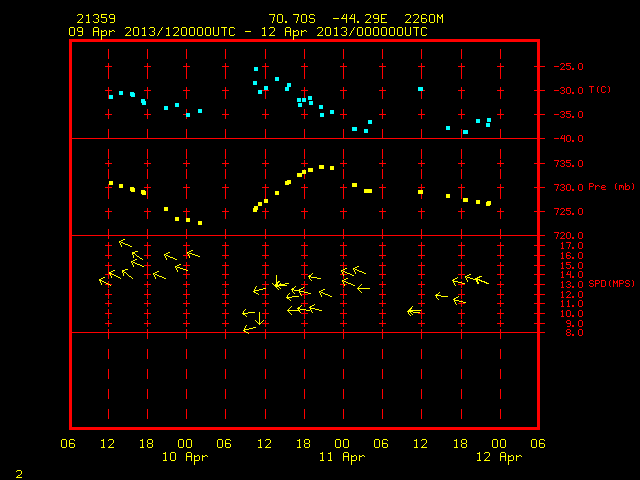Click the 12 Apr date label
This screenshot has width=640, height=480.
(x=499, y=457)
